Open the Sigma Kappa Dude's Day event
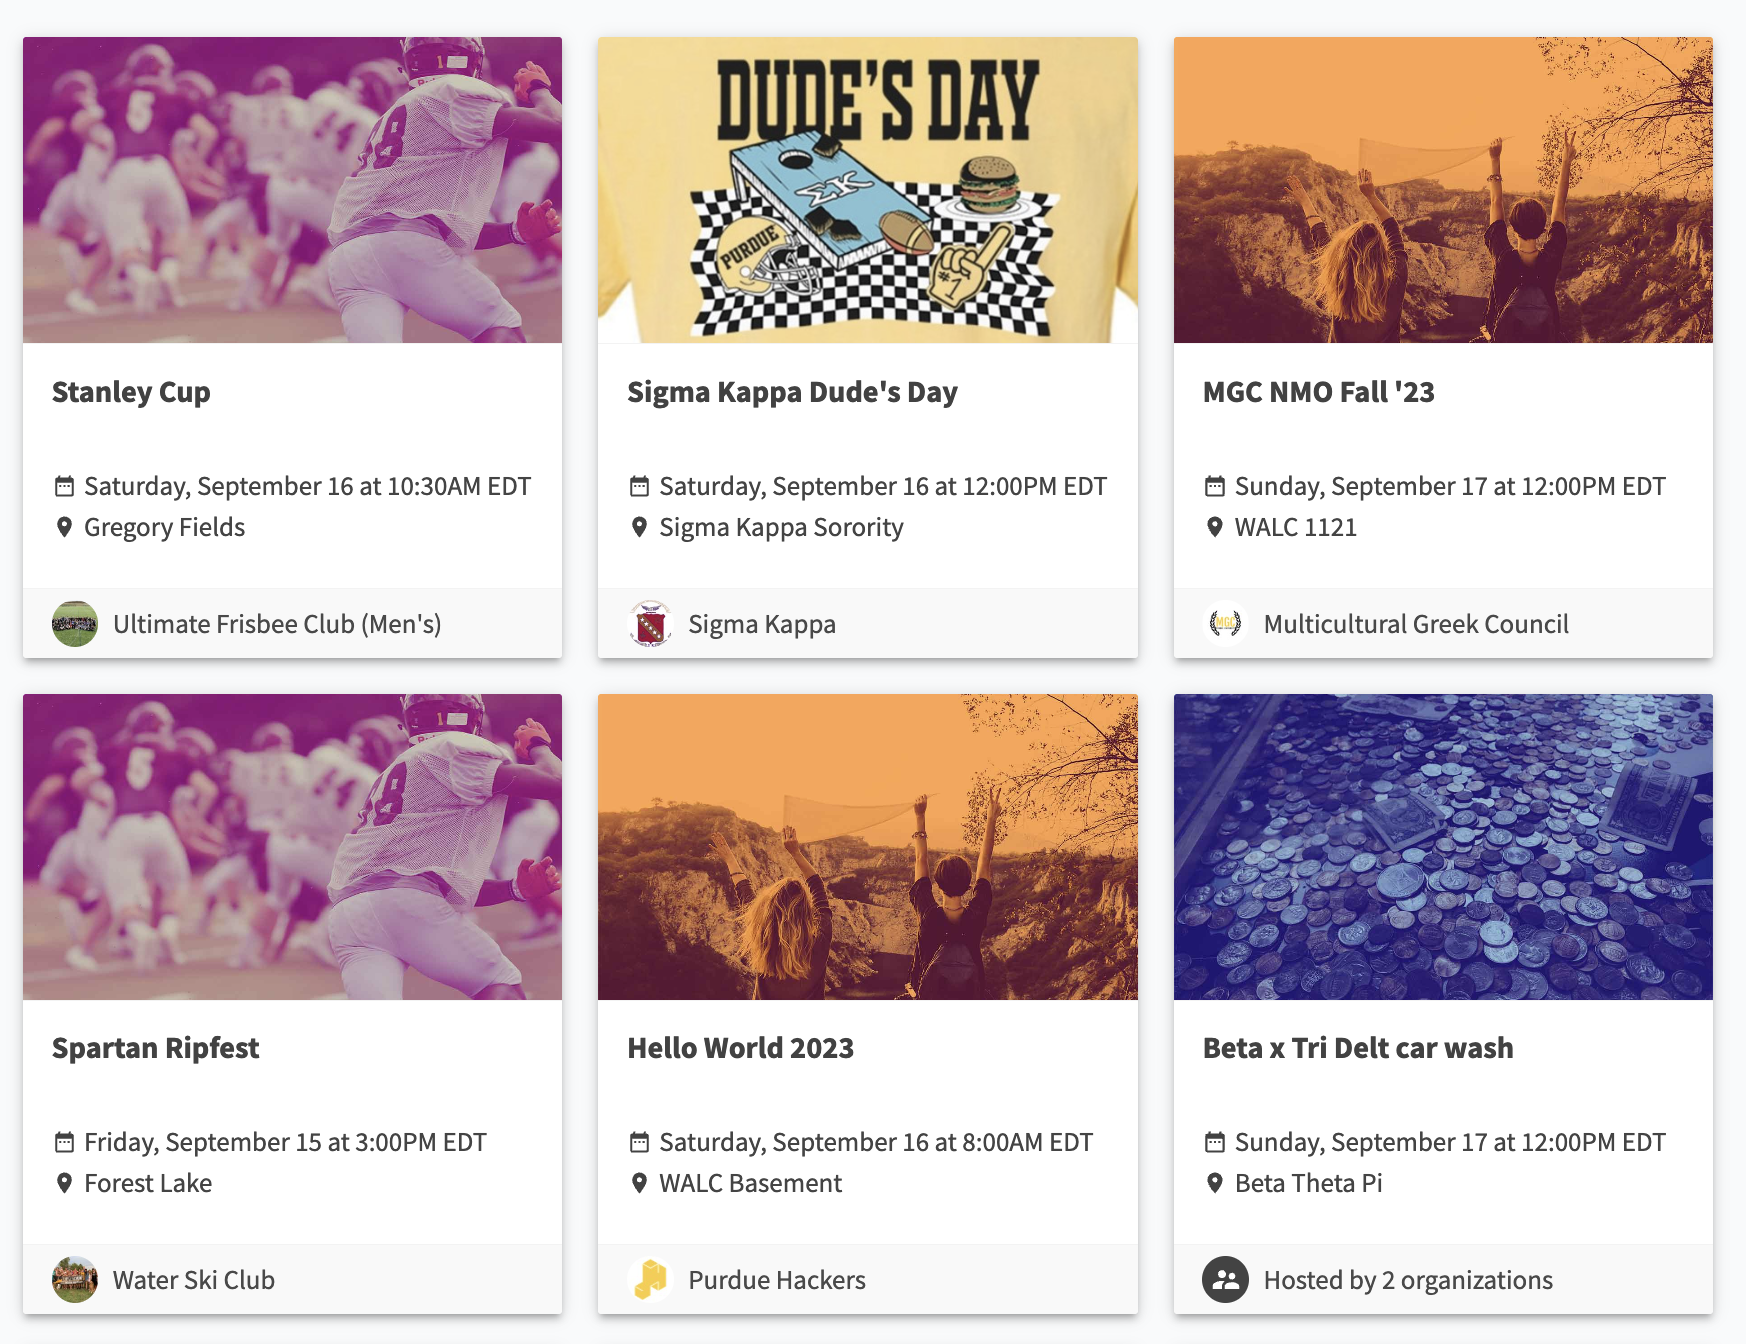This screenshot has height=1344, width=1746. (x=792, y=392)
